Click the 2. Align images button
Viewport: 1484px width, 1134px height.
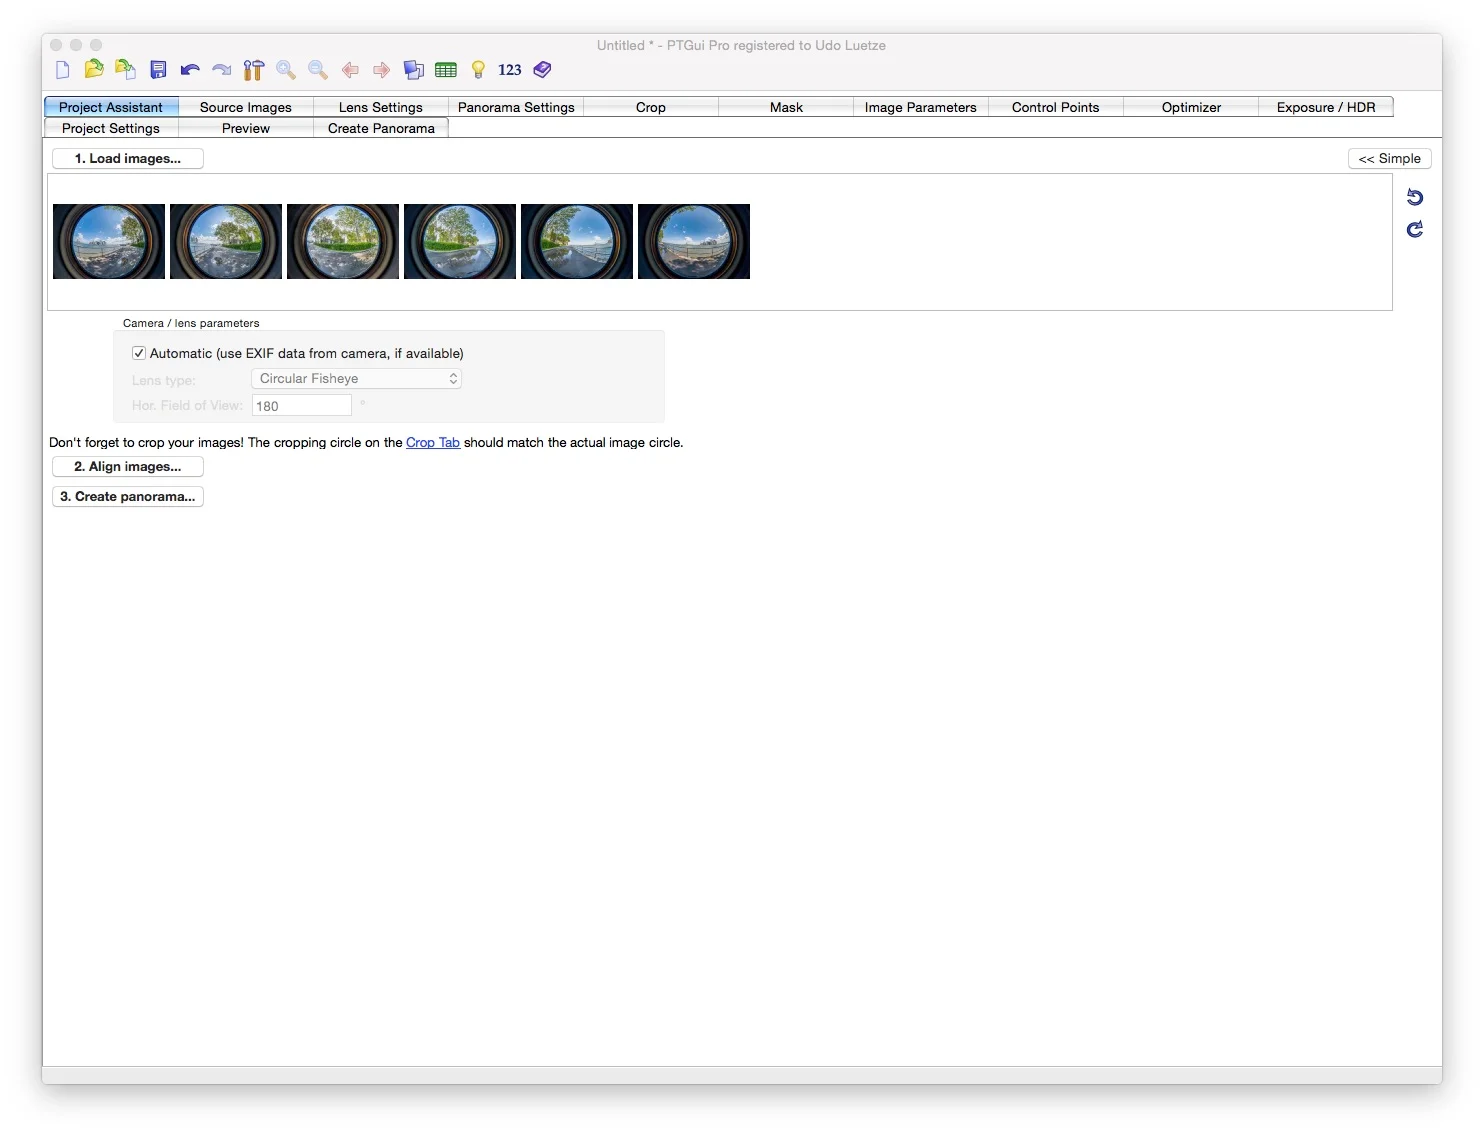(x=128, y=467)
